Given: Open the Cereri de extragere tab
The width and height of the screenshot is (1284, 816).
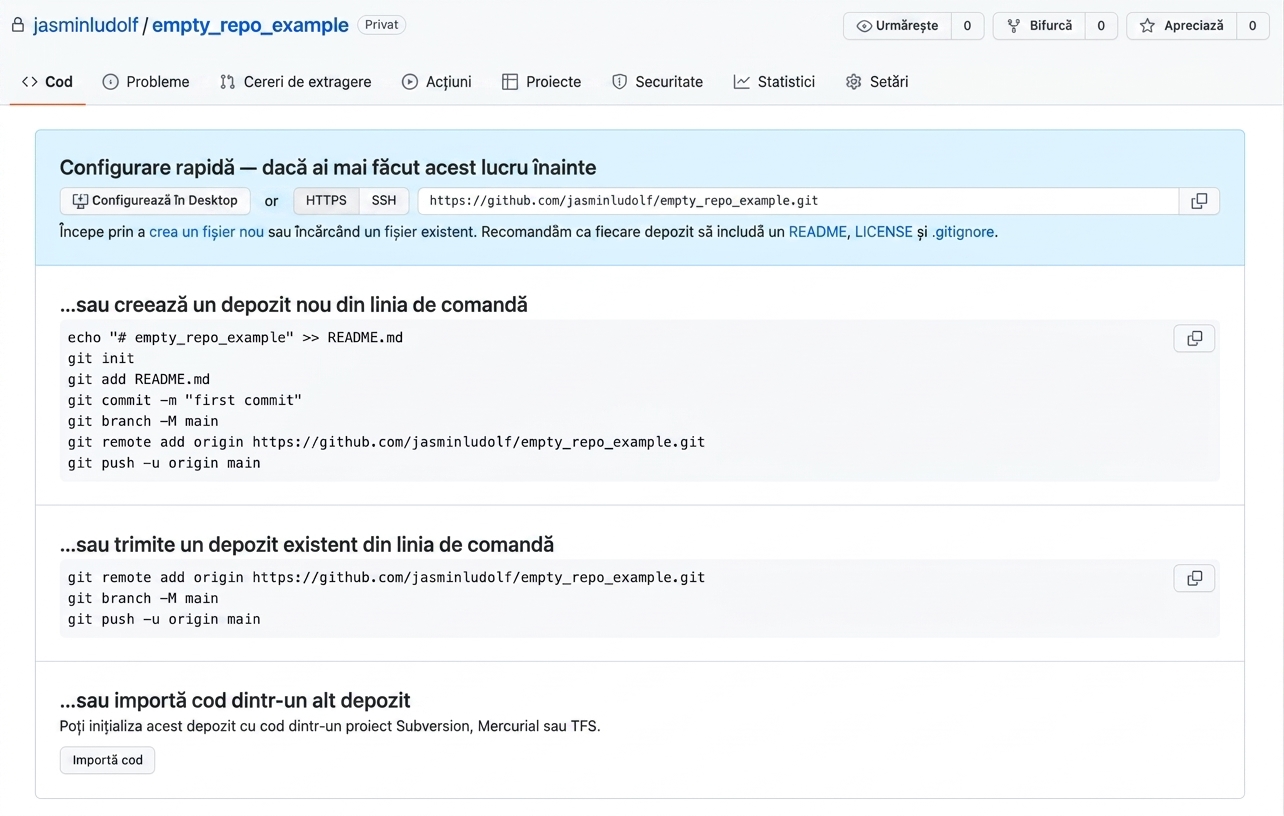Looking at the screenshot, I should pyautogui.click(x=296, y=82).
